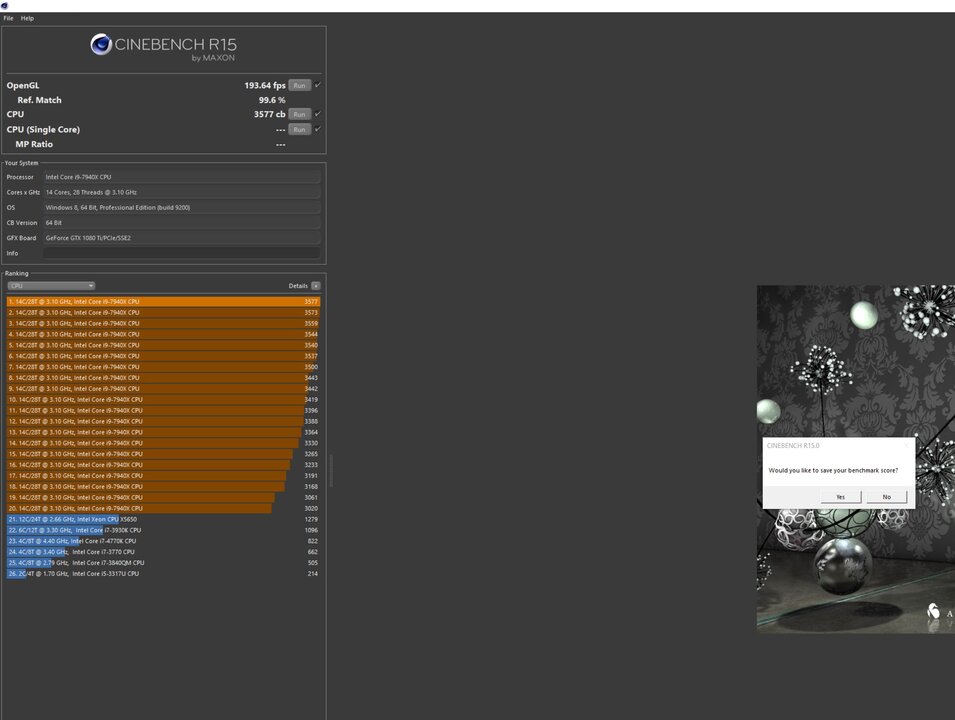Toggle the CPU (Single Core) checkbox
Image resolution: width=955 pixels, height=720 pixels.
tap(317, 129)
